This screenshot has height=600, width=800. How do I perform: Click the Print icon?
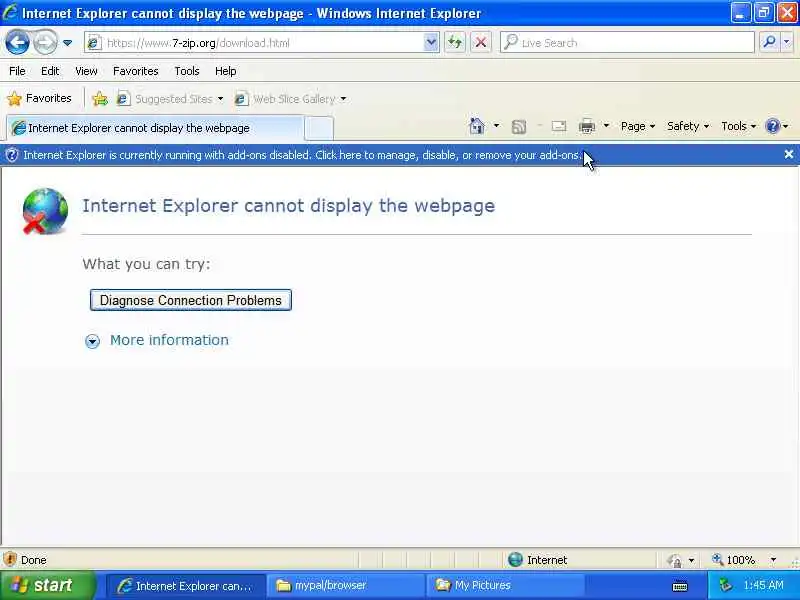pos(587,126)
